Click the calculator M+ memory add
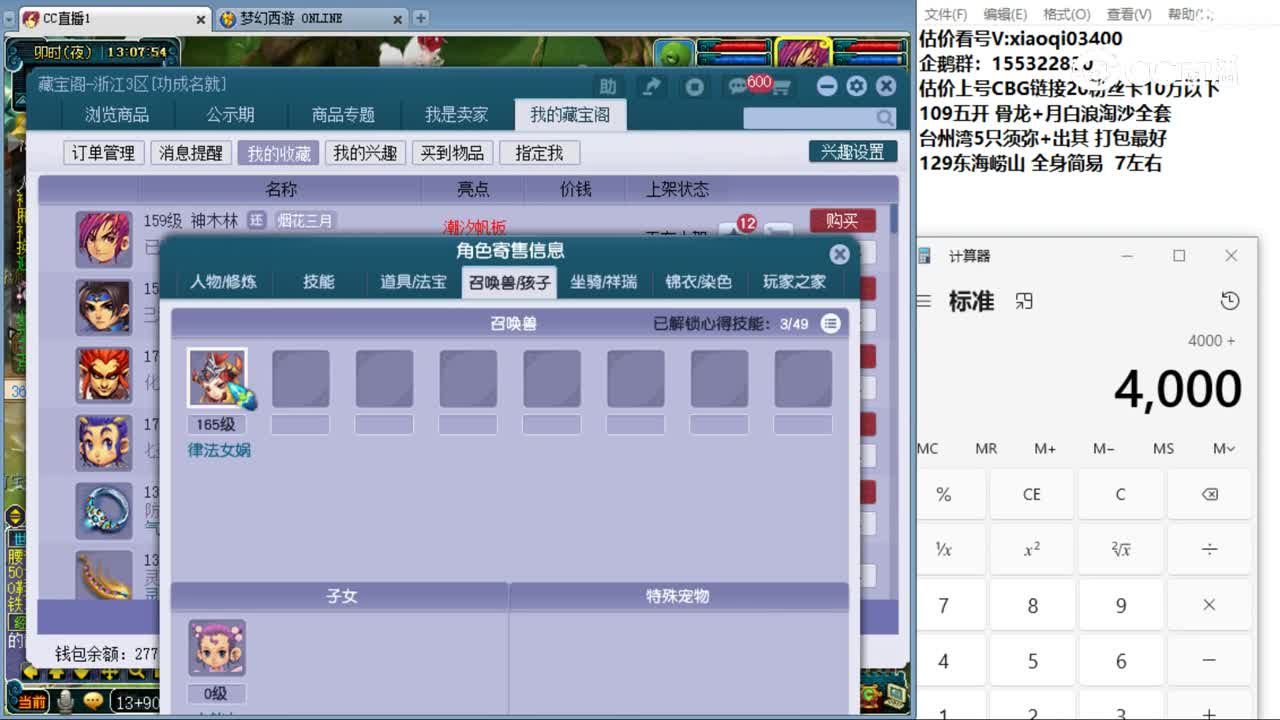The image size is (1280, 720). tap(1045, 448)
